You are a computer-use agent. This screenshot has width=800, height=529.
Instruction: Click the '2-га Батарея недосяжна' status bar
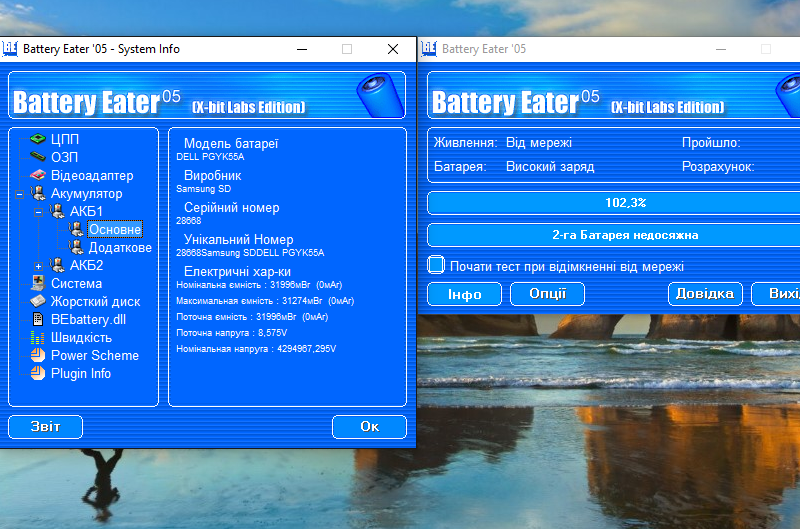[613, 235]
